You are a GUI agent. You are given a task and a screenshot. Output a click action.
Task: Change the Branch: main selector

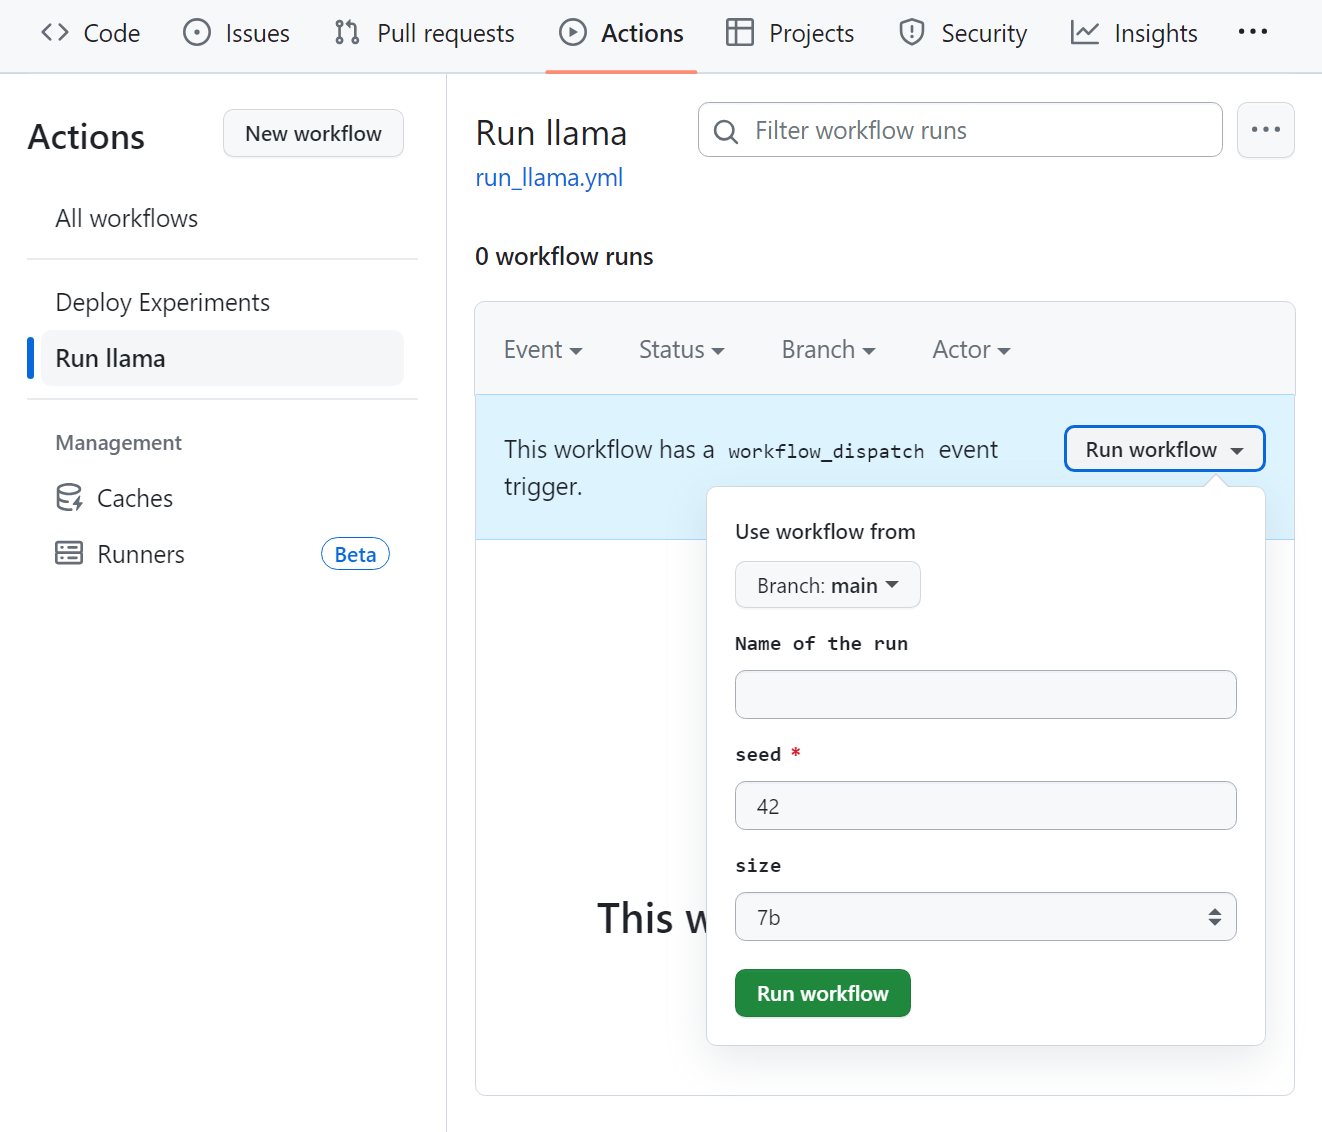(828, 585)
